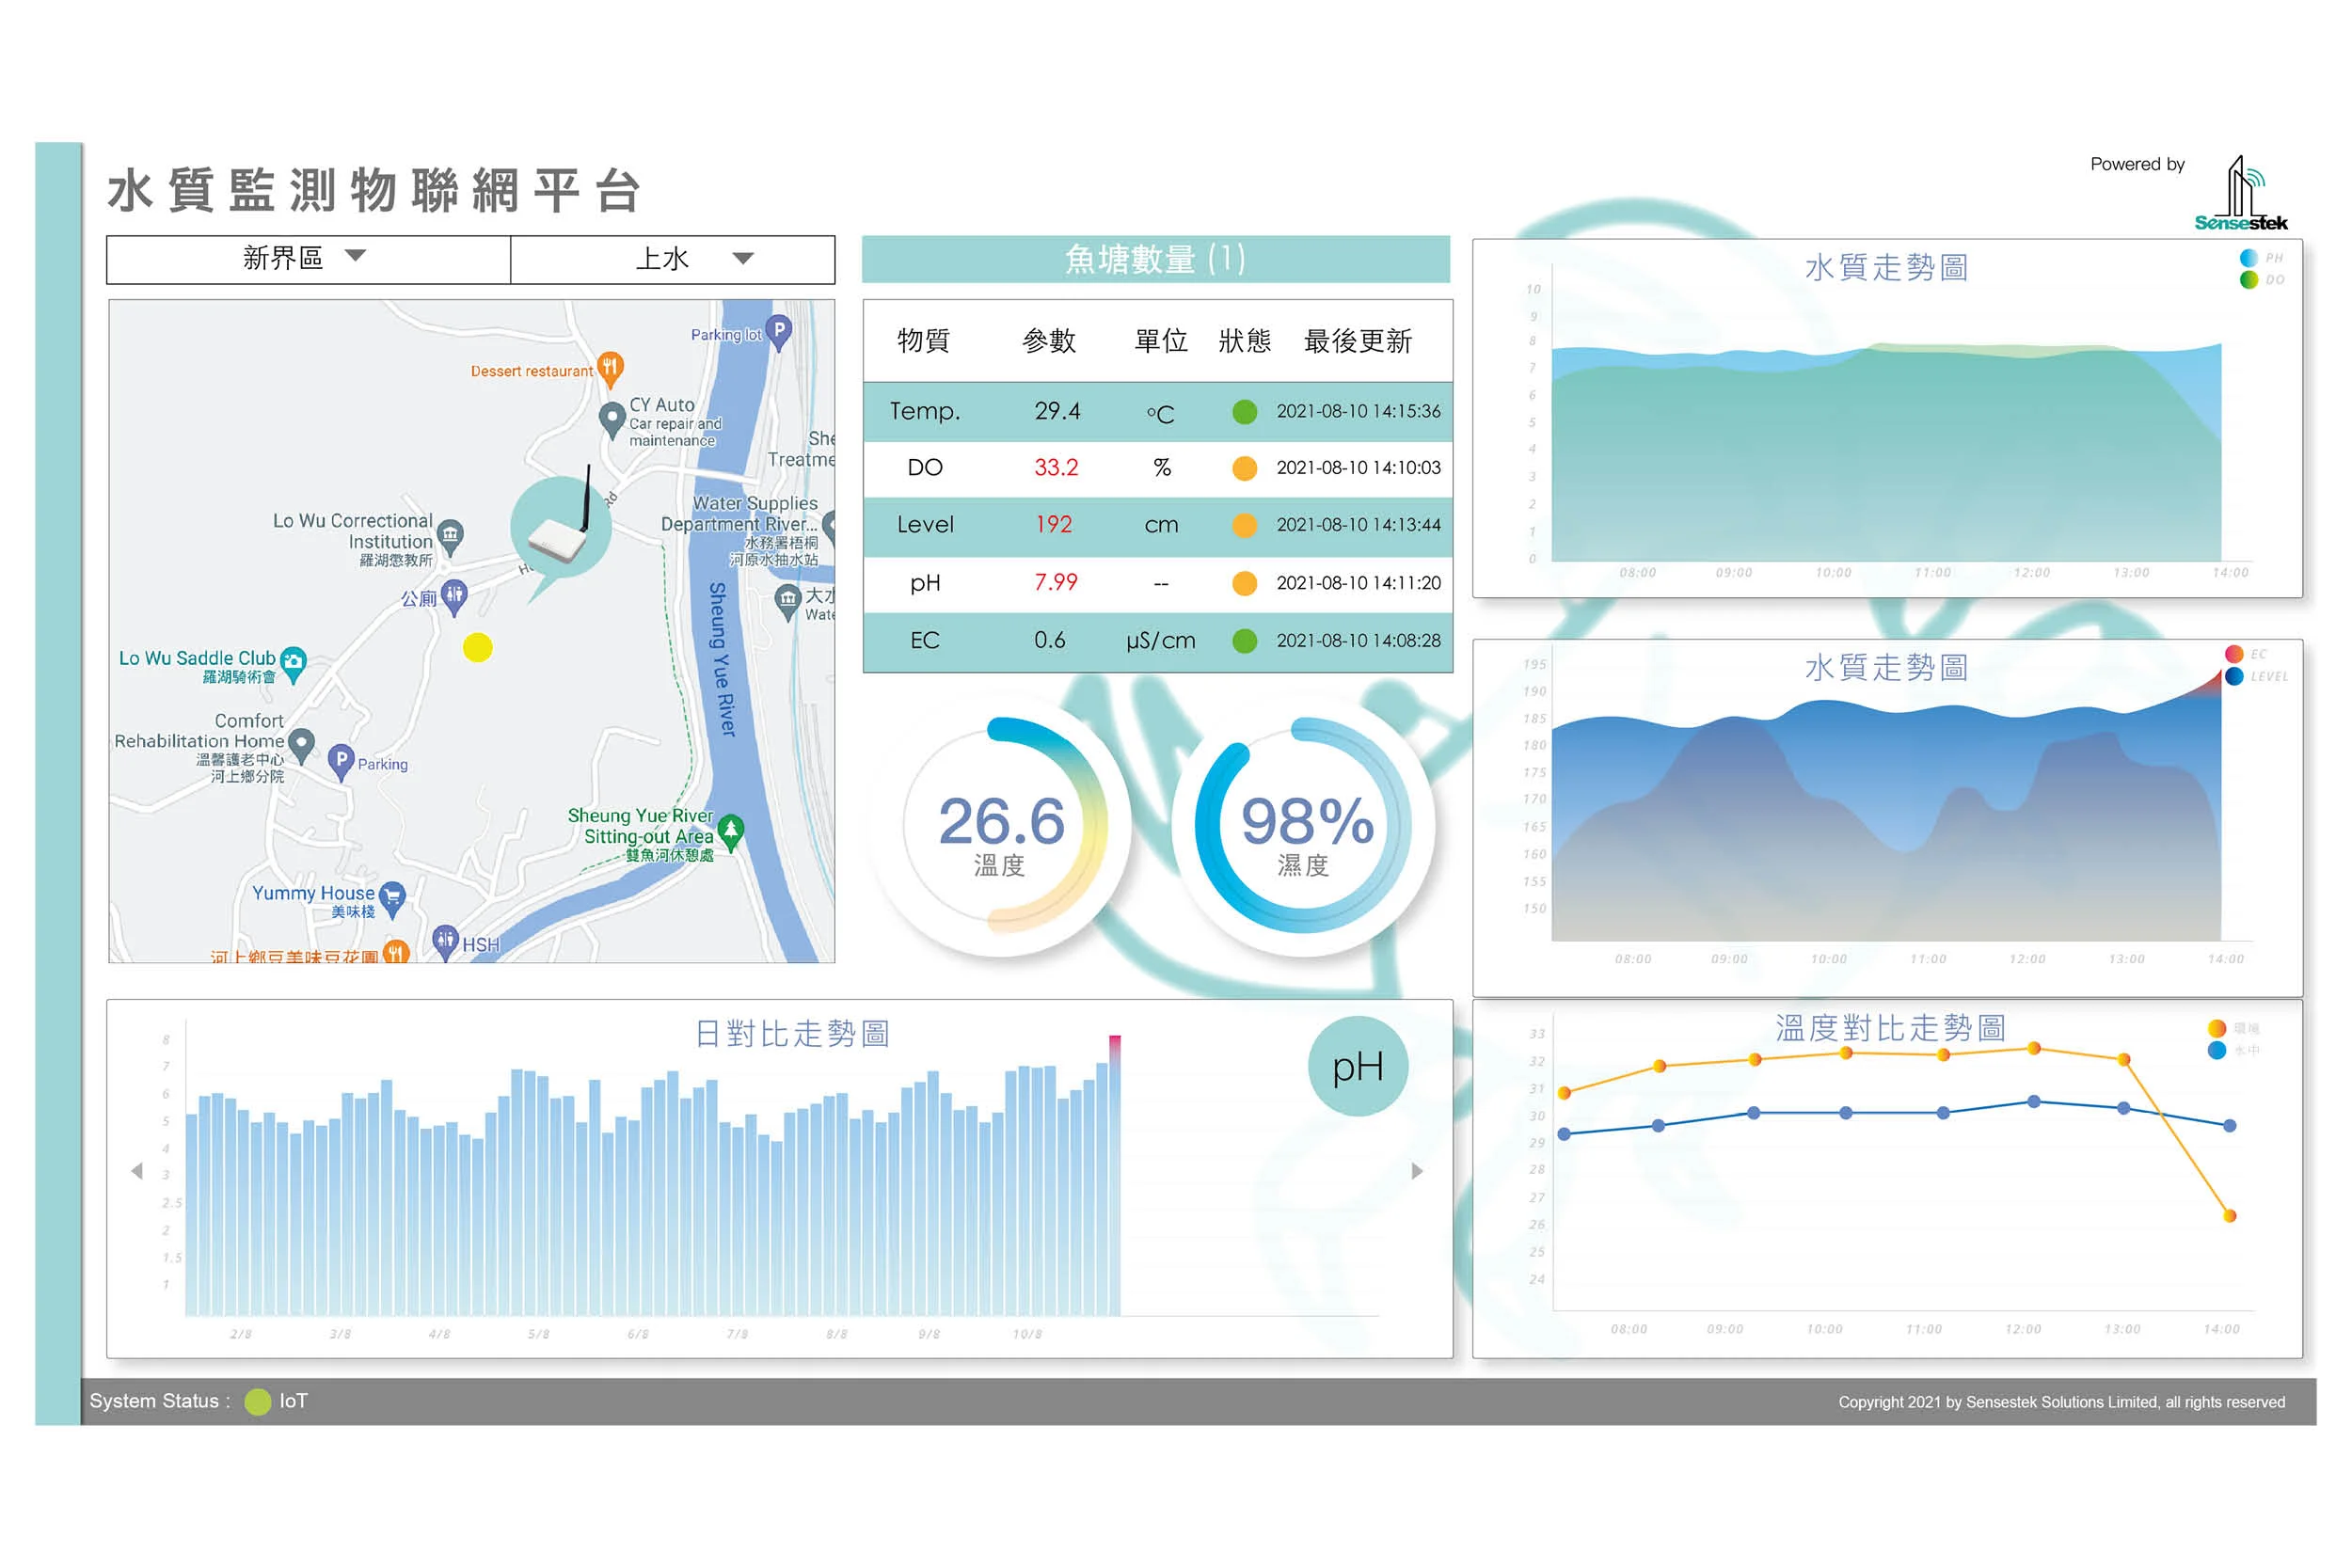The width and height of the screenshot is (2352, 1568).
Task: Click the Parking lot pin near river
Action: (x=779, y=330)
